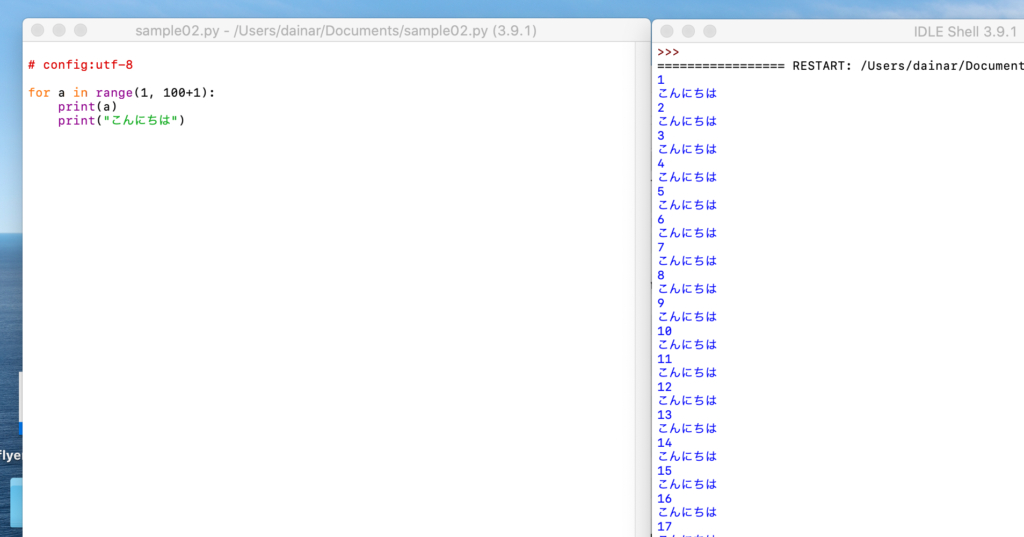Click output number 4 in shell

(x=661, y=163)
